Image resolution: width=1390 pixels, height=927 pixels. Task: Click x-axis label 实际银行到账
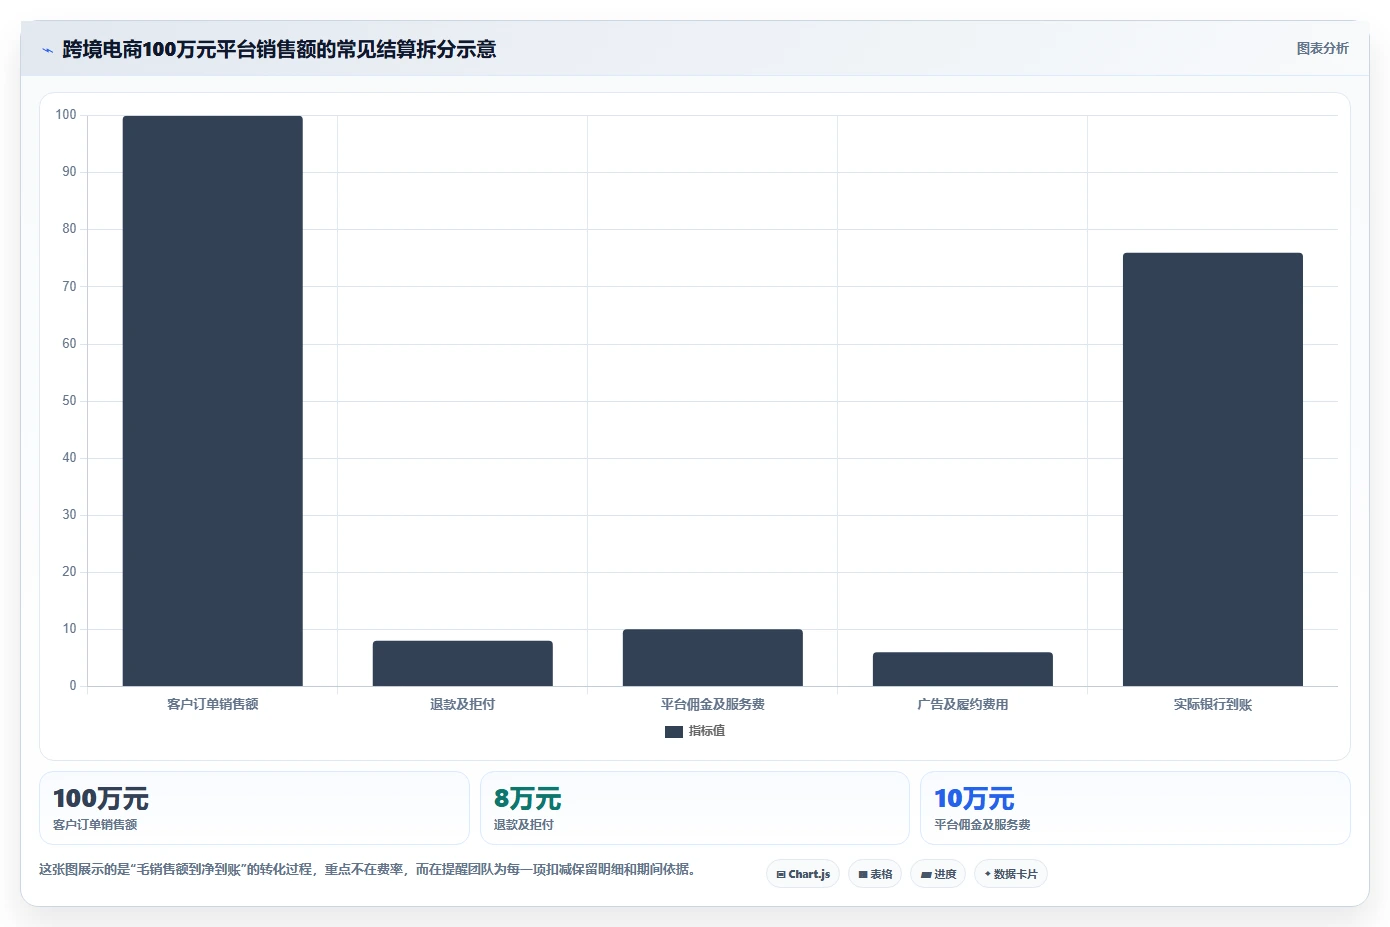click(1213, 704)
